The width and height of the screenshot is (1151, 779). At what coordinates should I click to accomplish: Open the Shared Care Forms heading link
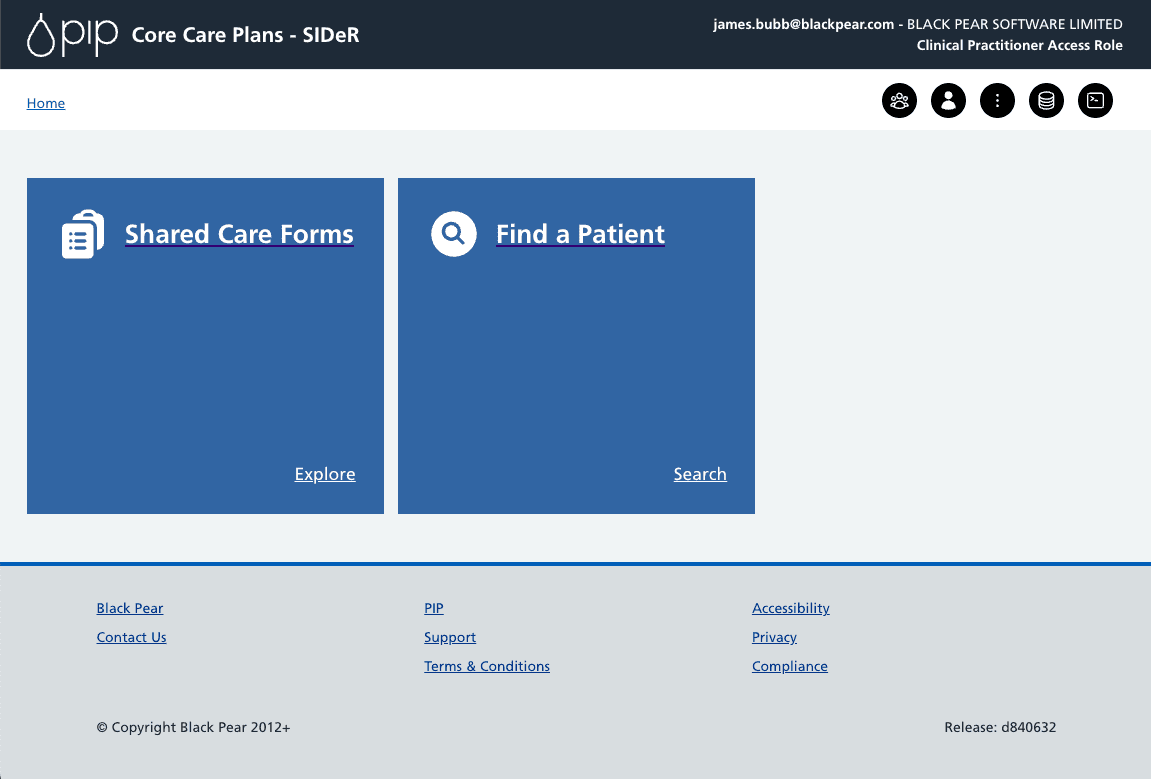[238, 234]
